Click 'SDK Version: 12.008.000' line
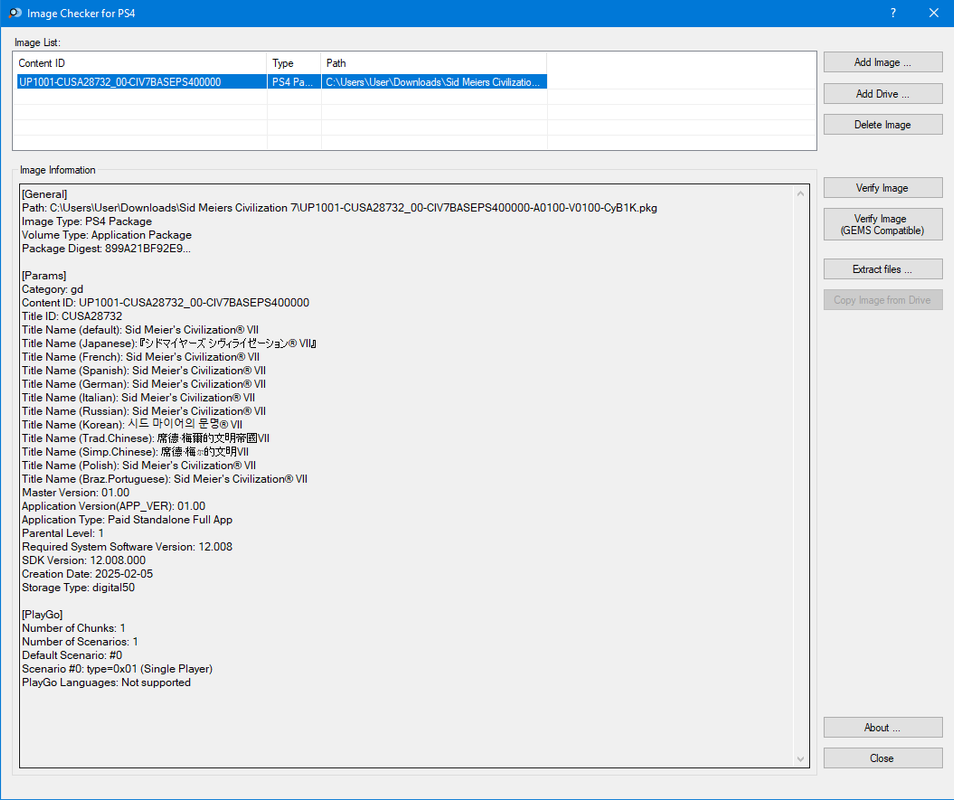Image resolution: width=954 pixels, height=800 pixels. [x=83, y=560]
